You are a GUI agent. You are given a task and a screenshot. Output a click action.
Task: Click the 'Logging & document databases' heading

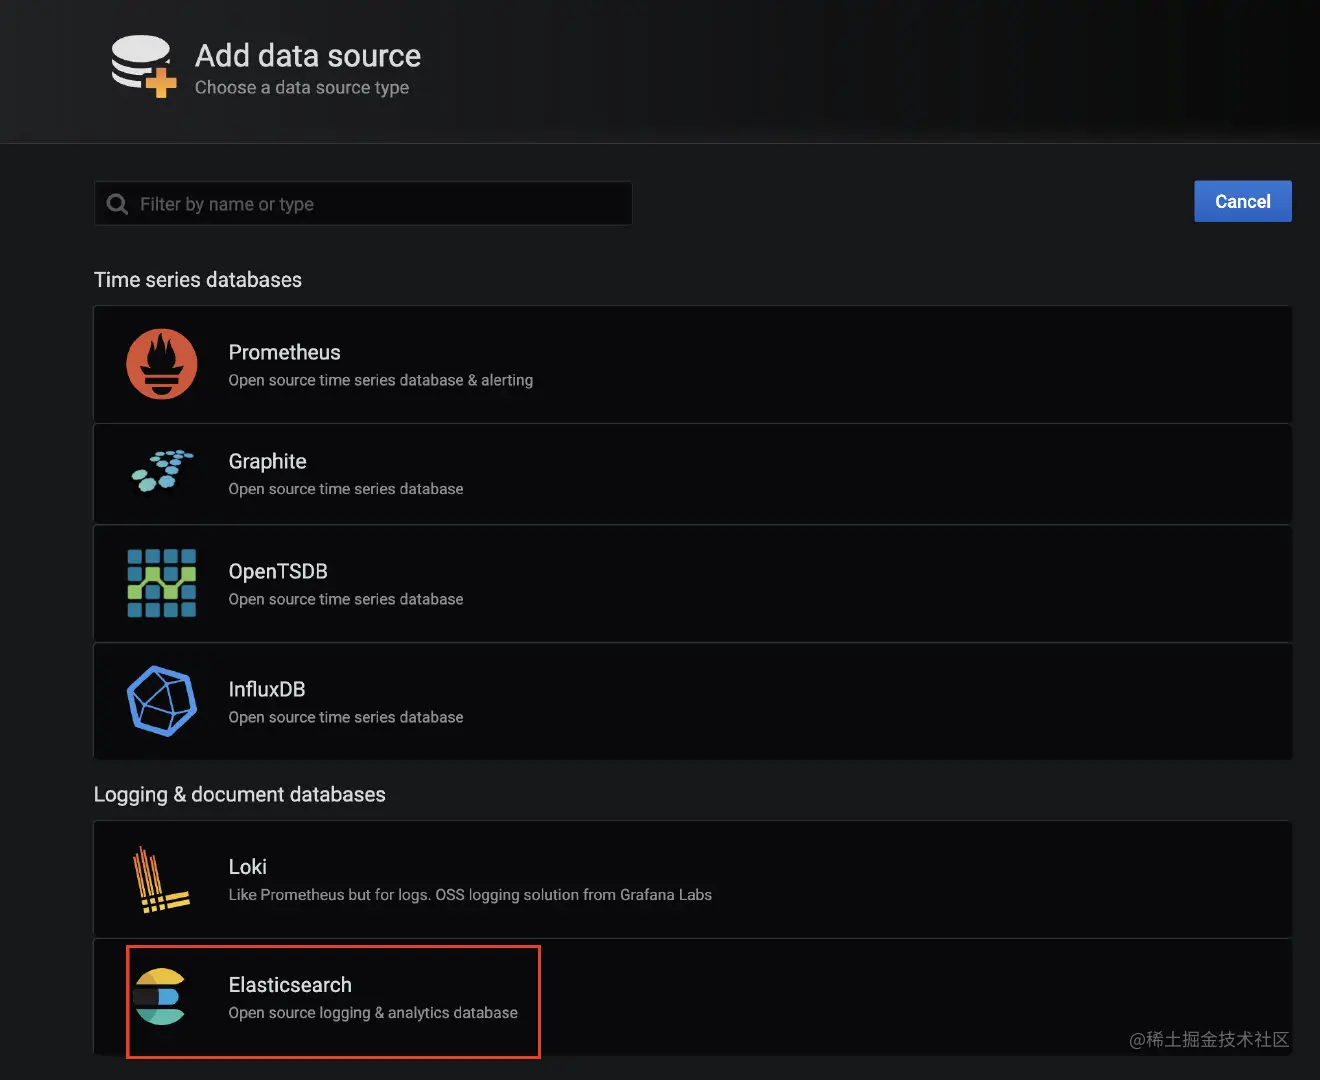click(x=239, y=795)
